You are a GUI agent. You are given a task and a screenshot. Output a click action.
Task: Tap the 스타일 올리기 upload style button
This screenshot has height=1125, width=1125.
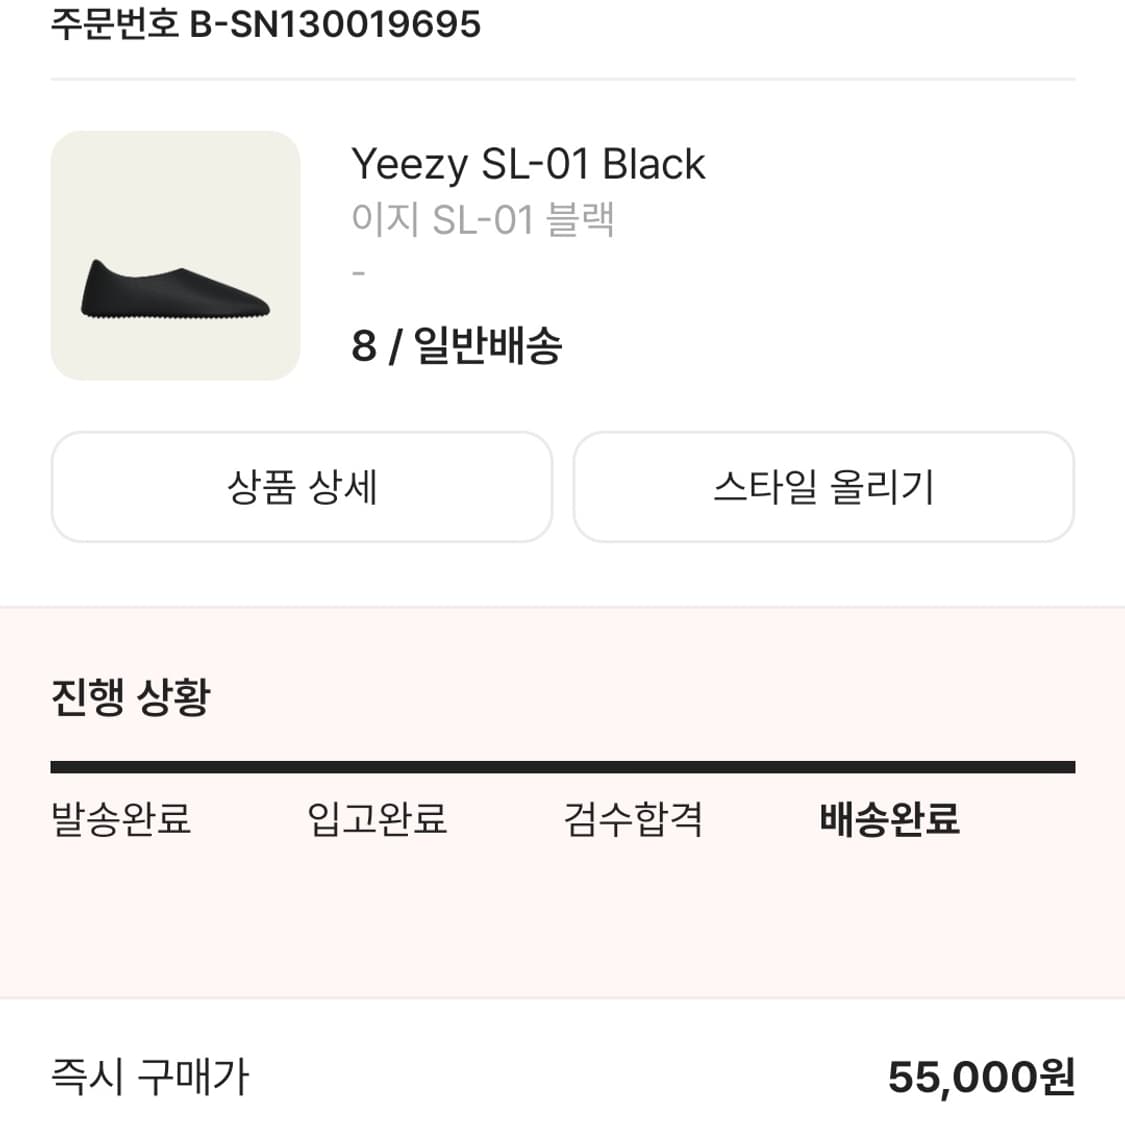pos(823,488)
